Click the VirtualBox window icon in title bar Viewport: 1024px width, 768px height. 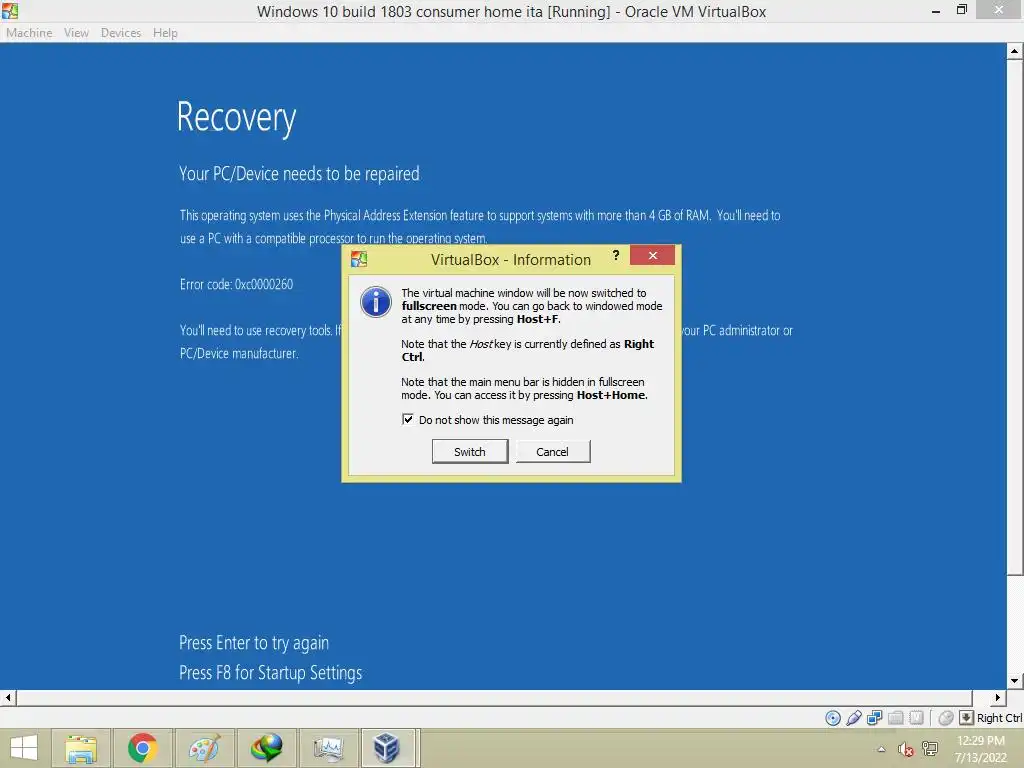pos(10,10)
